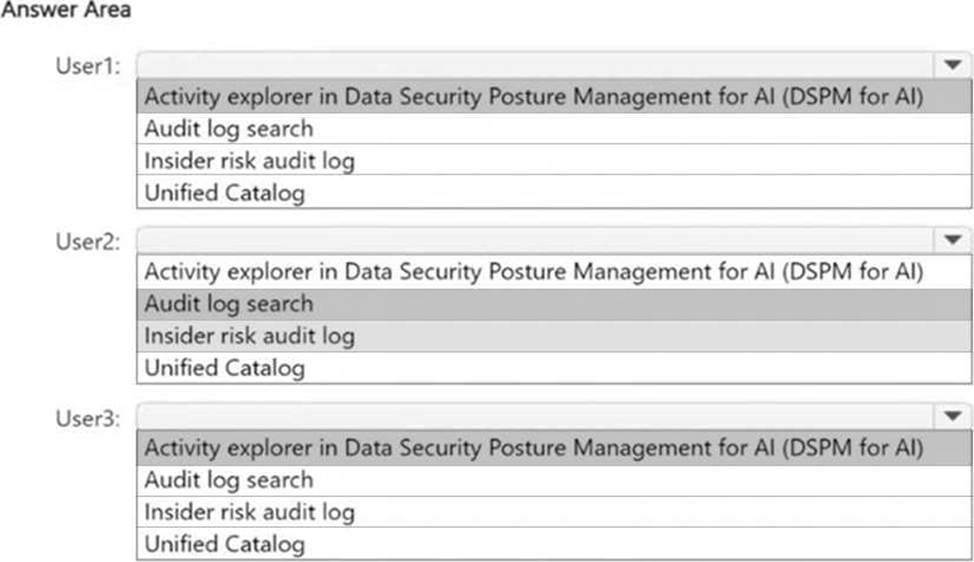974x562 pixels.
Task: Select Unified Catalog in User3 list
Action: [224, 545]
